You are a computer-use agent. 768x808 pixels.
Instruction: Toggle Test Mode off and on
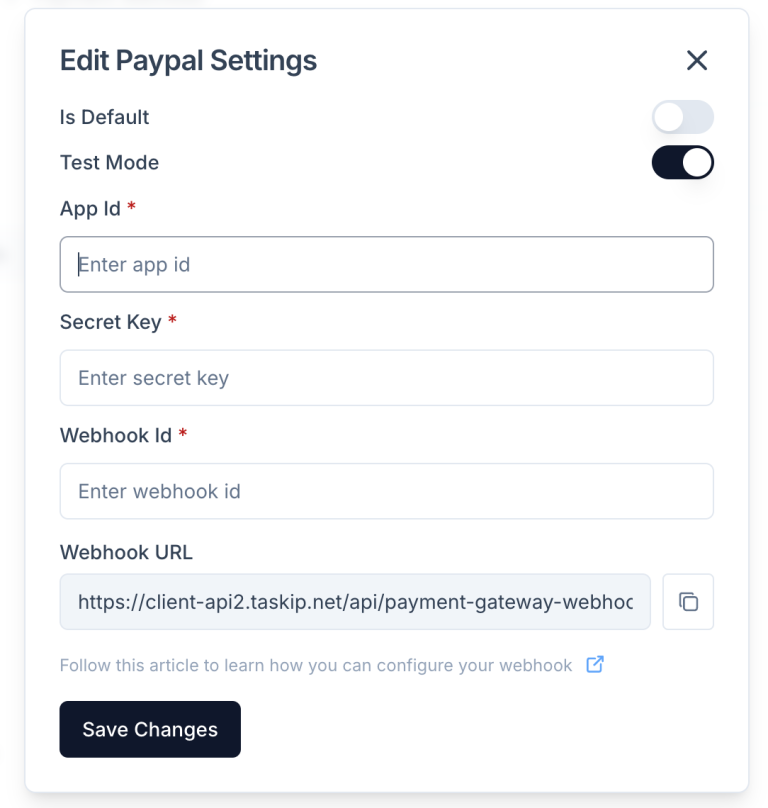(682, 162)
